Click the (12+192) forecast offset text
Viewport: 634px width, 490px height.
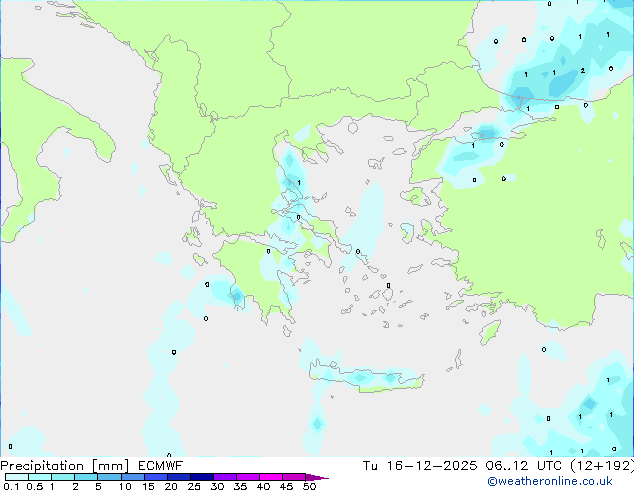(602, 466)
